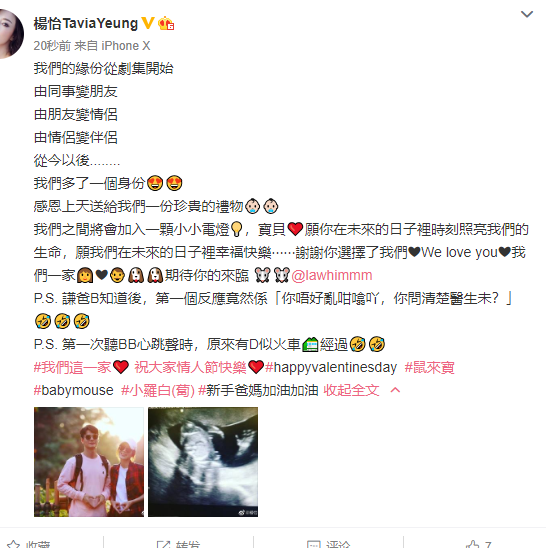Open the #小羅白(蔔) hashtag link
The width and height of the screenshot is (546, 548).
pyautogui.click(x=158, y=390)
